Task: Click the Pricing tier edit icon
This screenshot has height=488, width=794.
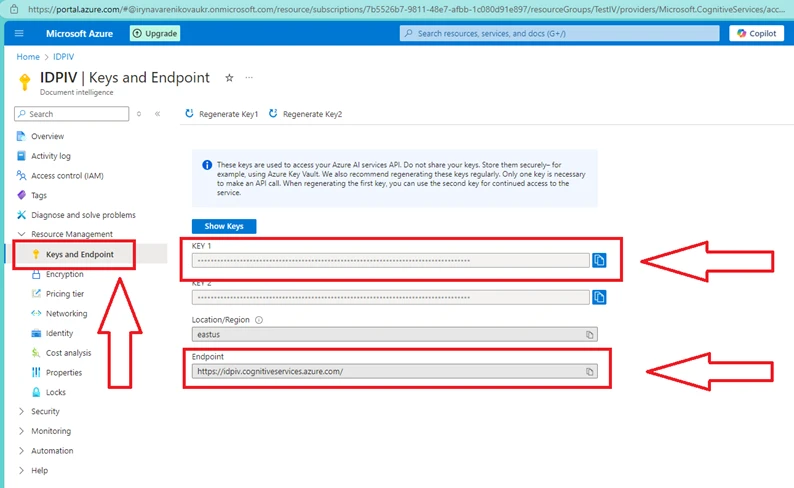Action: [x=36, y=294]
